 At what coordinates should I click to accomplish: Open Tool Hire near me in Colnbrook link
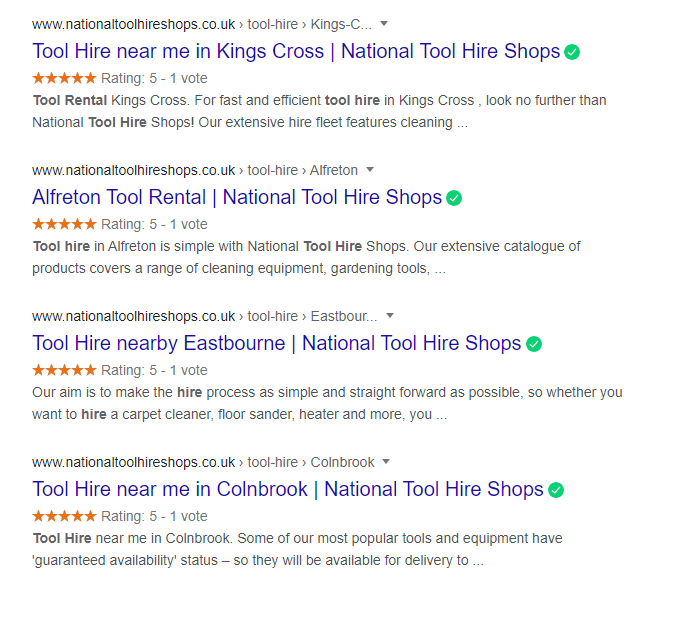(x=288, y=490)
